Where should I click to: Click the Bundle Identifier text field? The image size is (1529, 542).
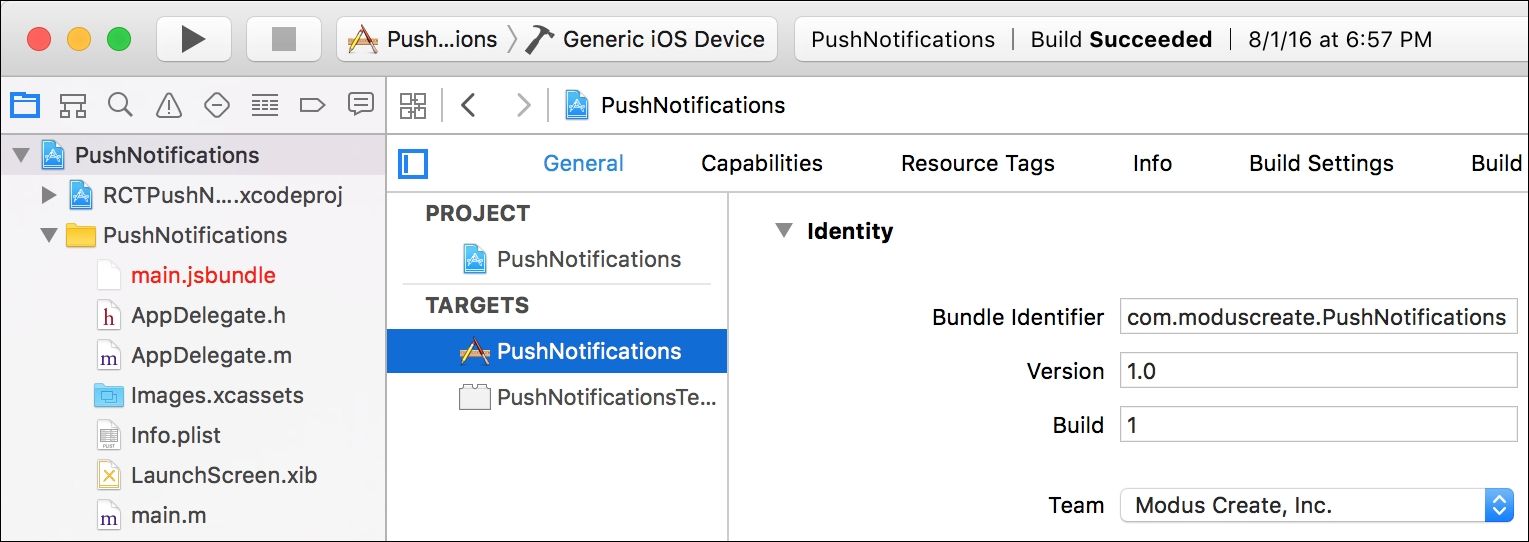pyautogui.click(x=1318, y=317)
